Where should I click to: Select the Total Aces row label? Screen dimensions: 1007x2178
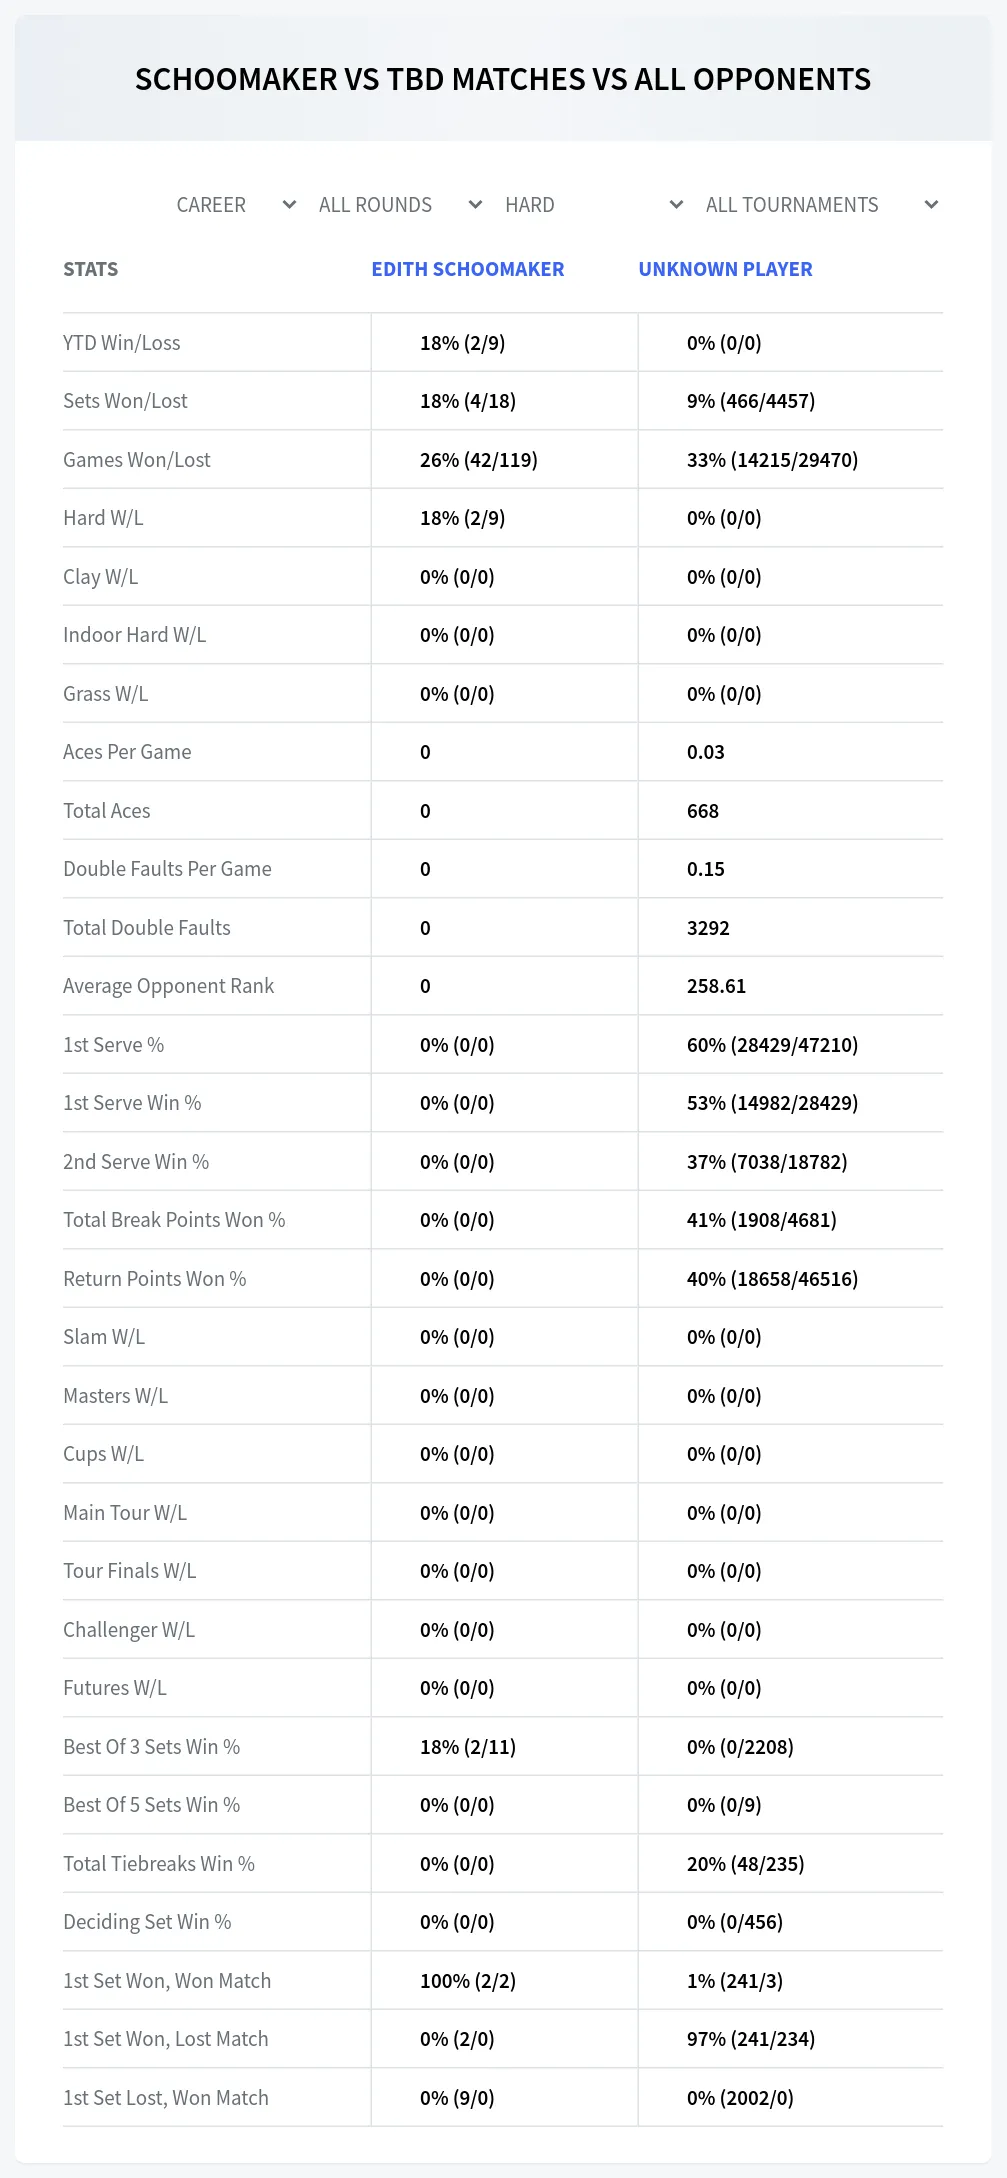click(x=107, y=811)
